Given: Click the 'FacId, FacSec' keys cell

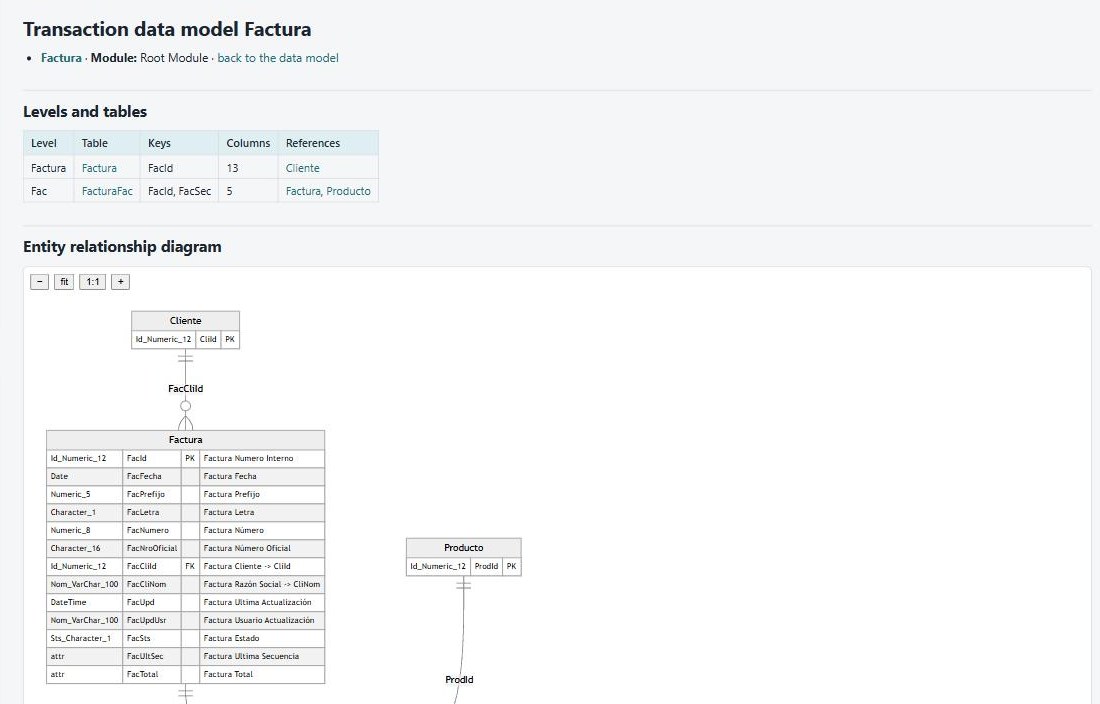Looking at the screenshot, I should tap(179, 191).
